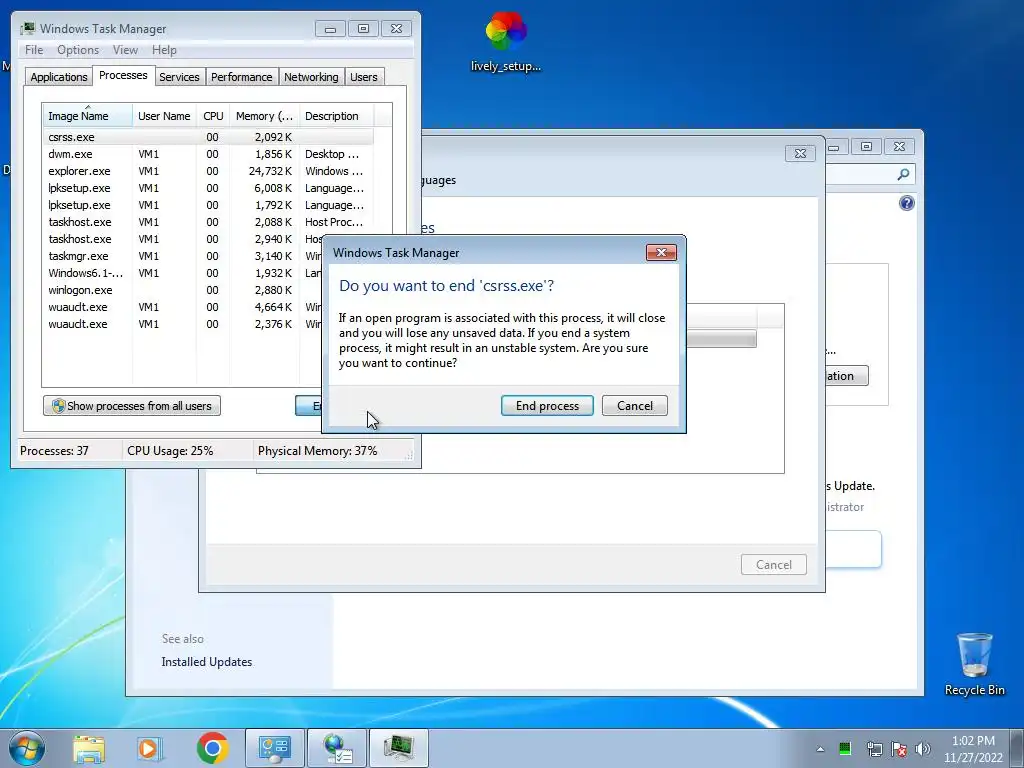Open the network tray icon
1024x768 pixels.
coord(874,748)
